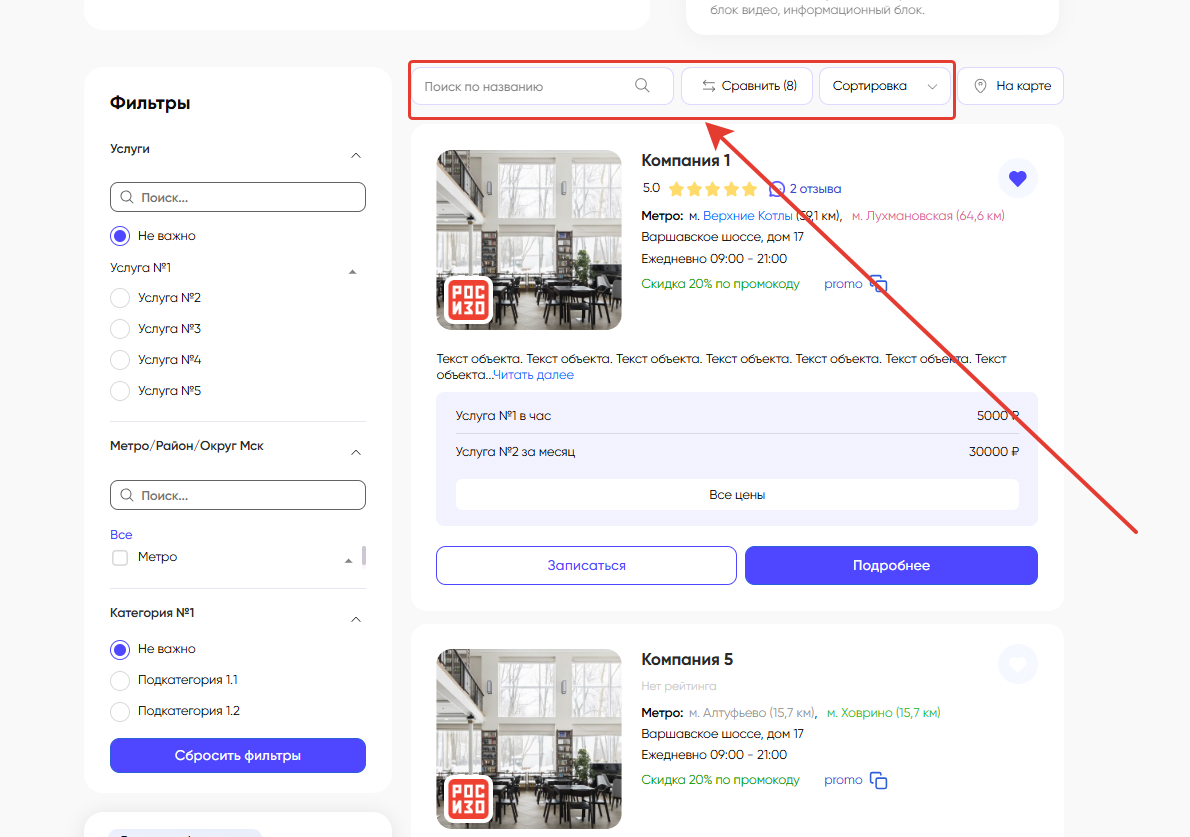
Task: Collapse the Услуги filter section
Action: (355, 155)
